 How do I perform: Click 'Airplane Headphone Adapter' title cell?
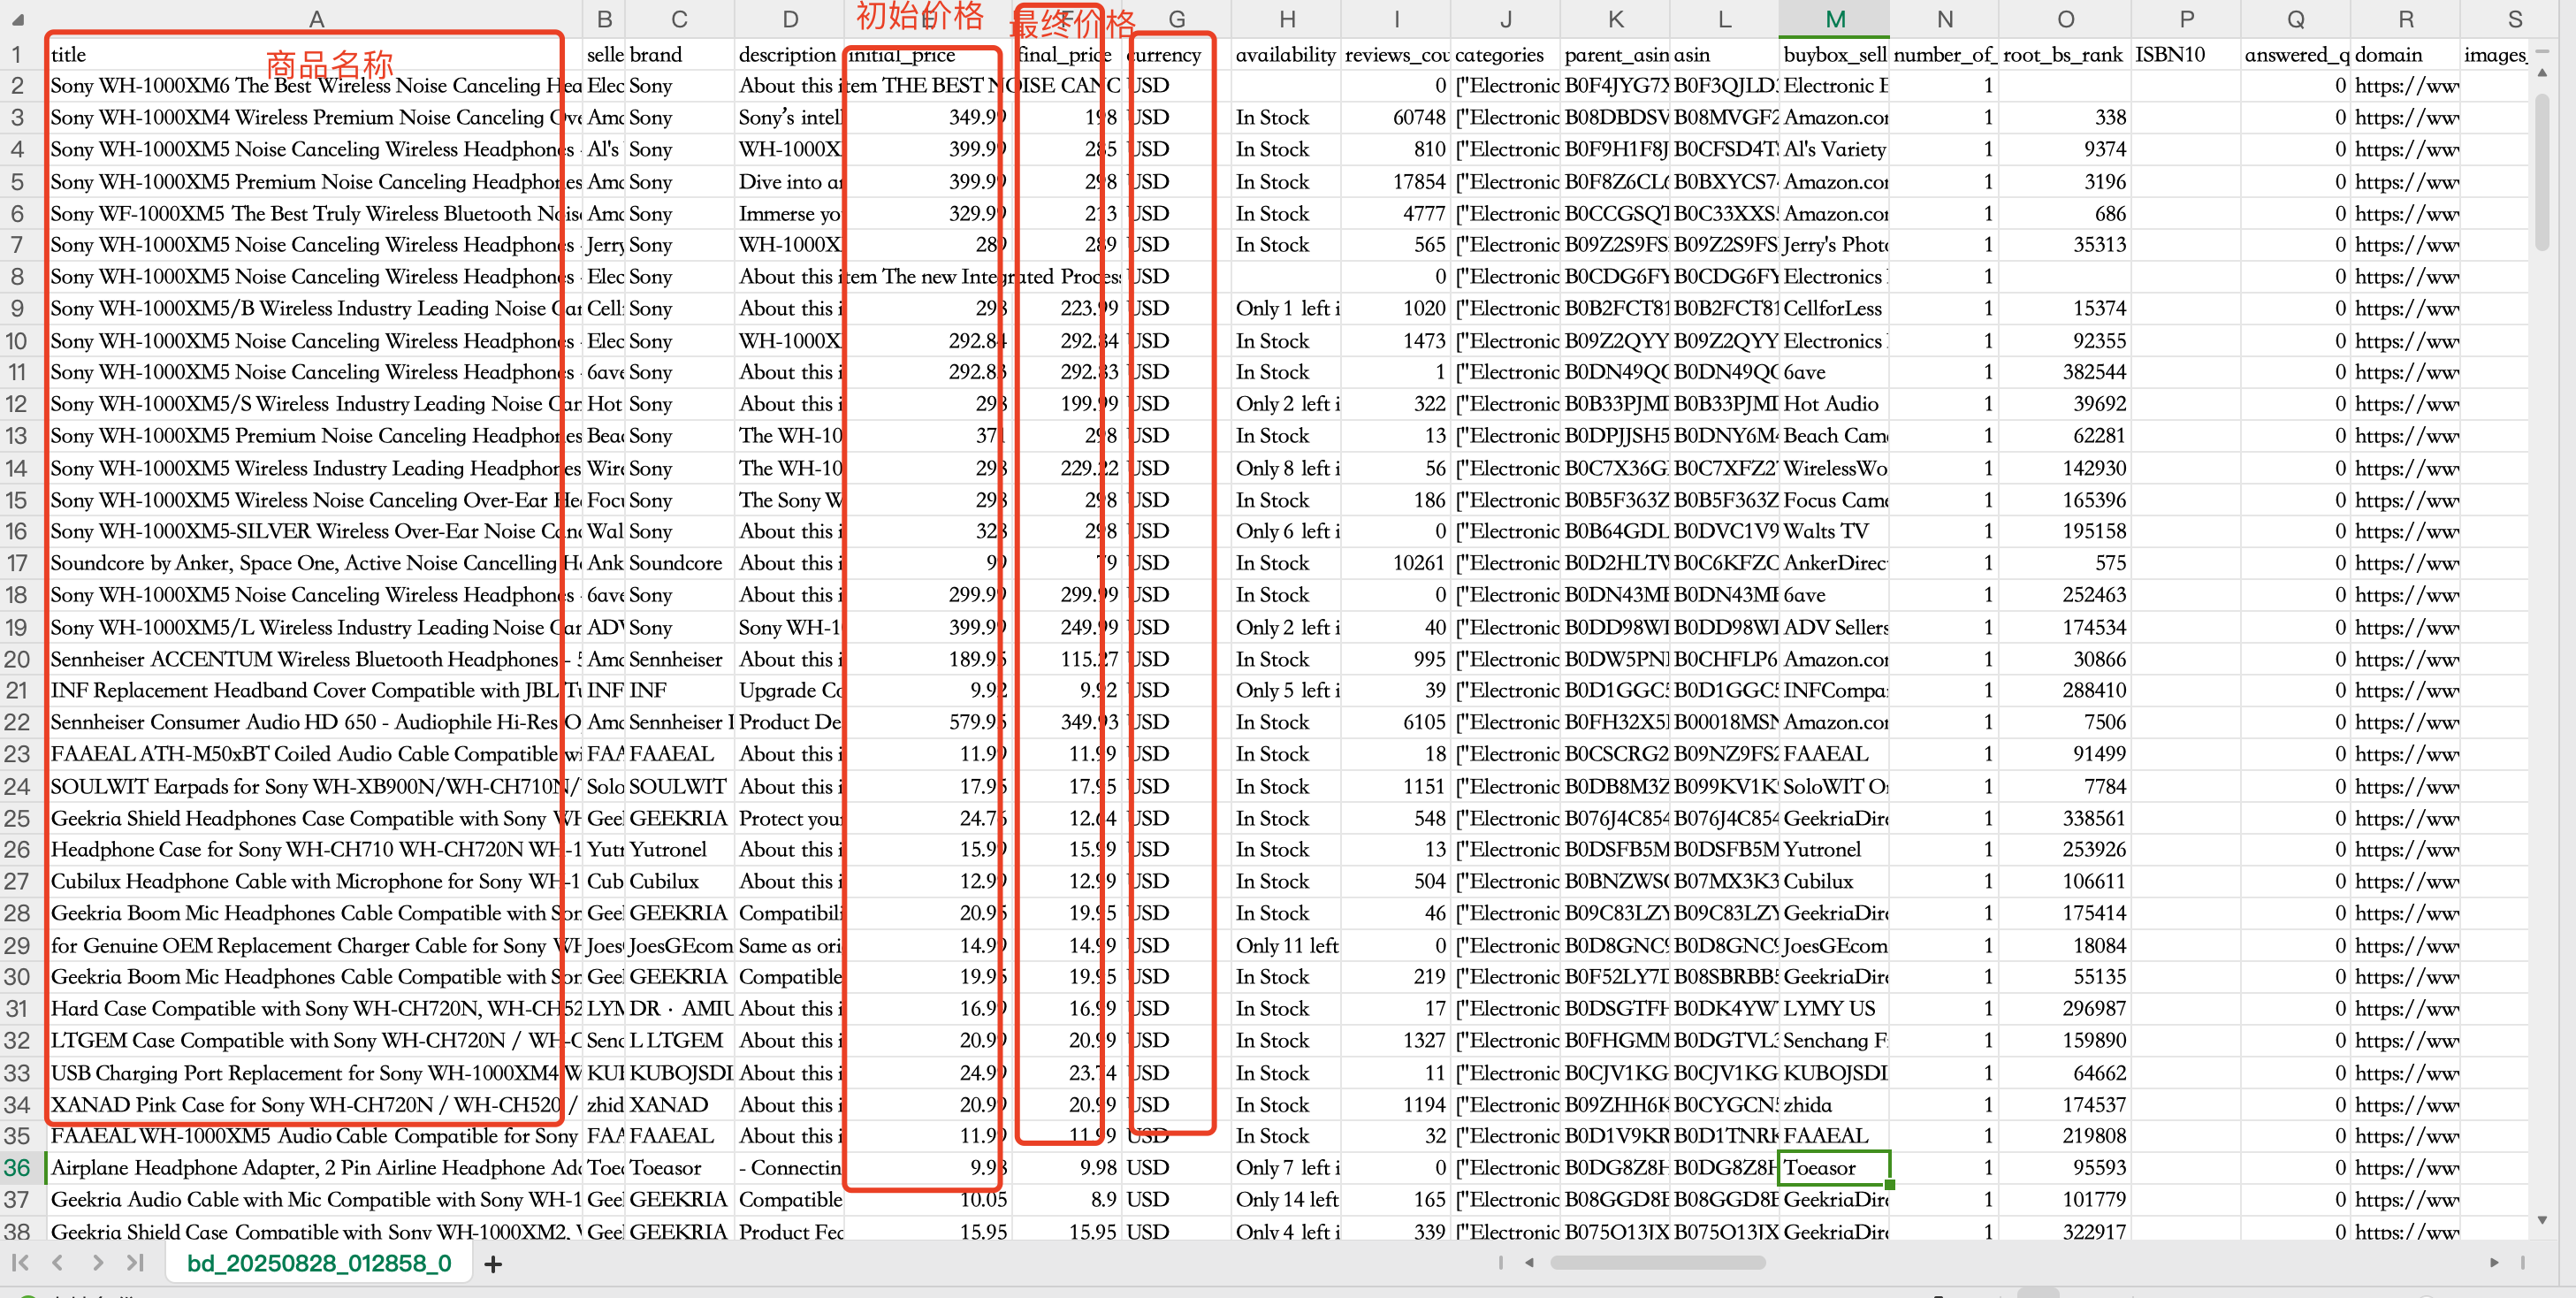(x=314, y=1167)
